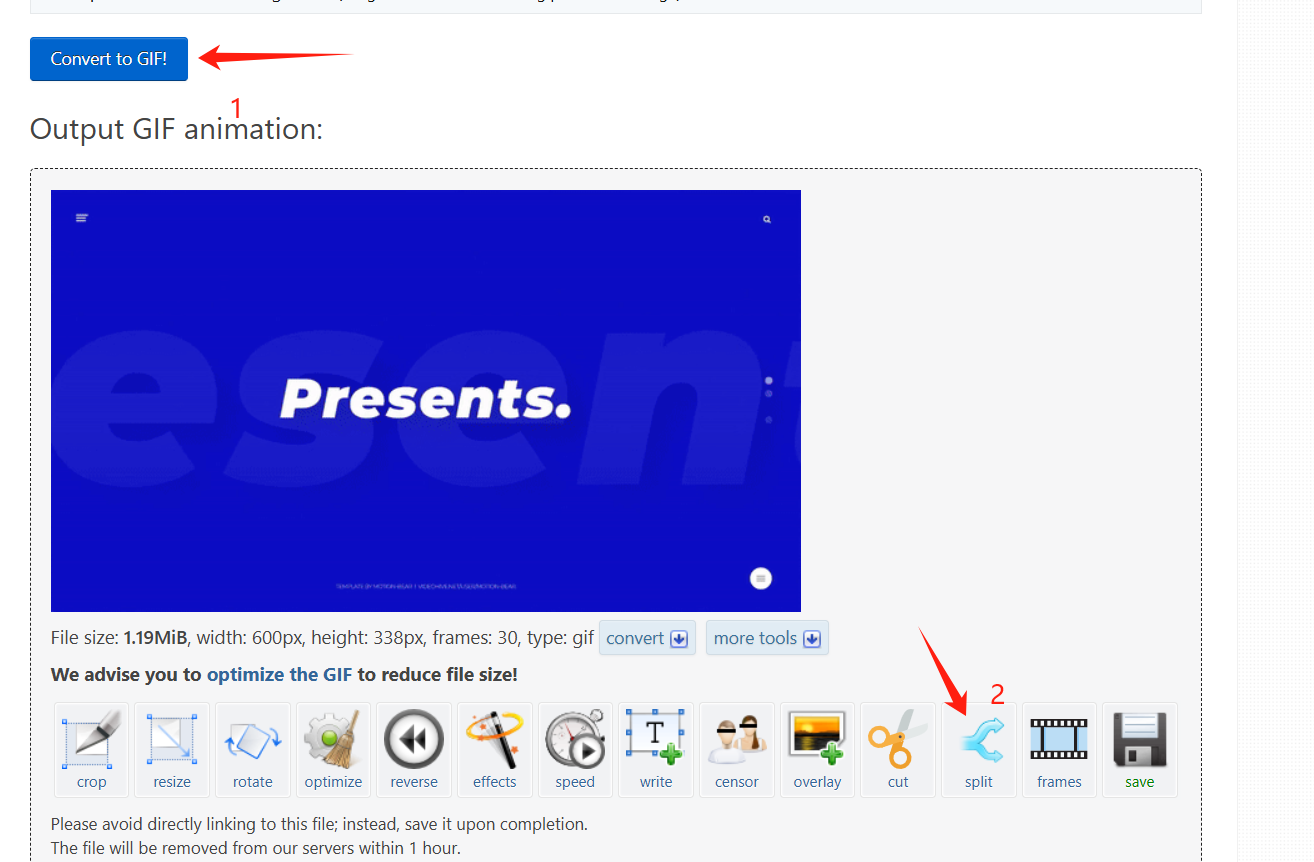
Task: Open the GIF optimizer tool
Action: [x=333, y=749]
